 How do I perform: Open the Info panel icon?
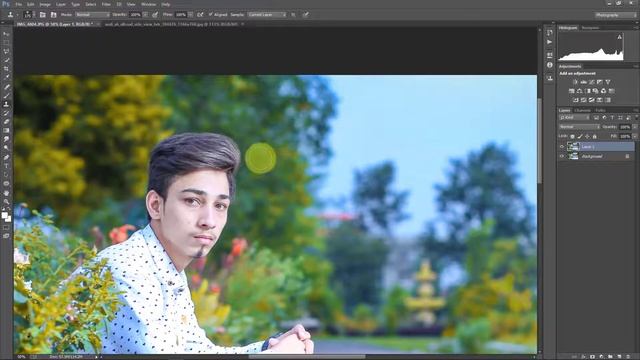click(x=550, y=65)
